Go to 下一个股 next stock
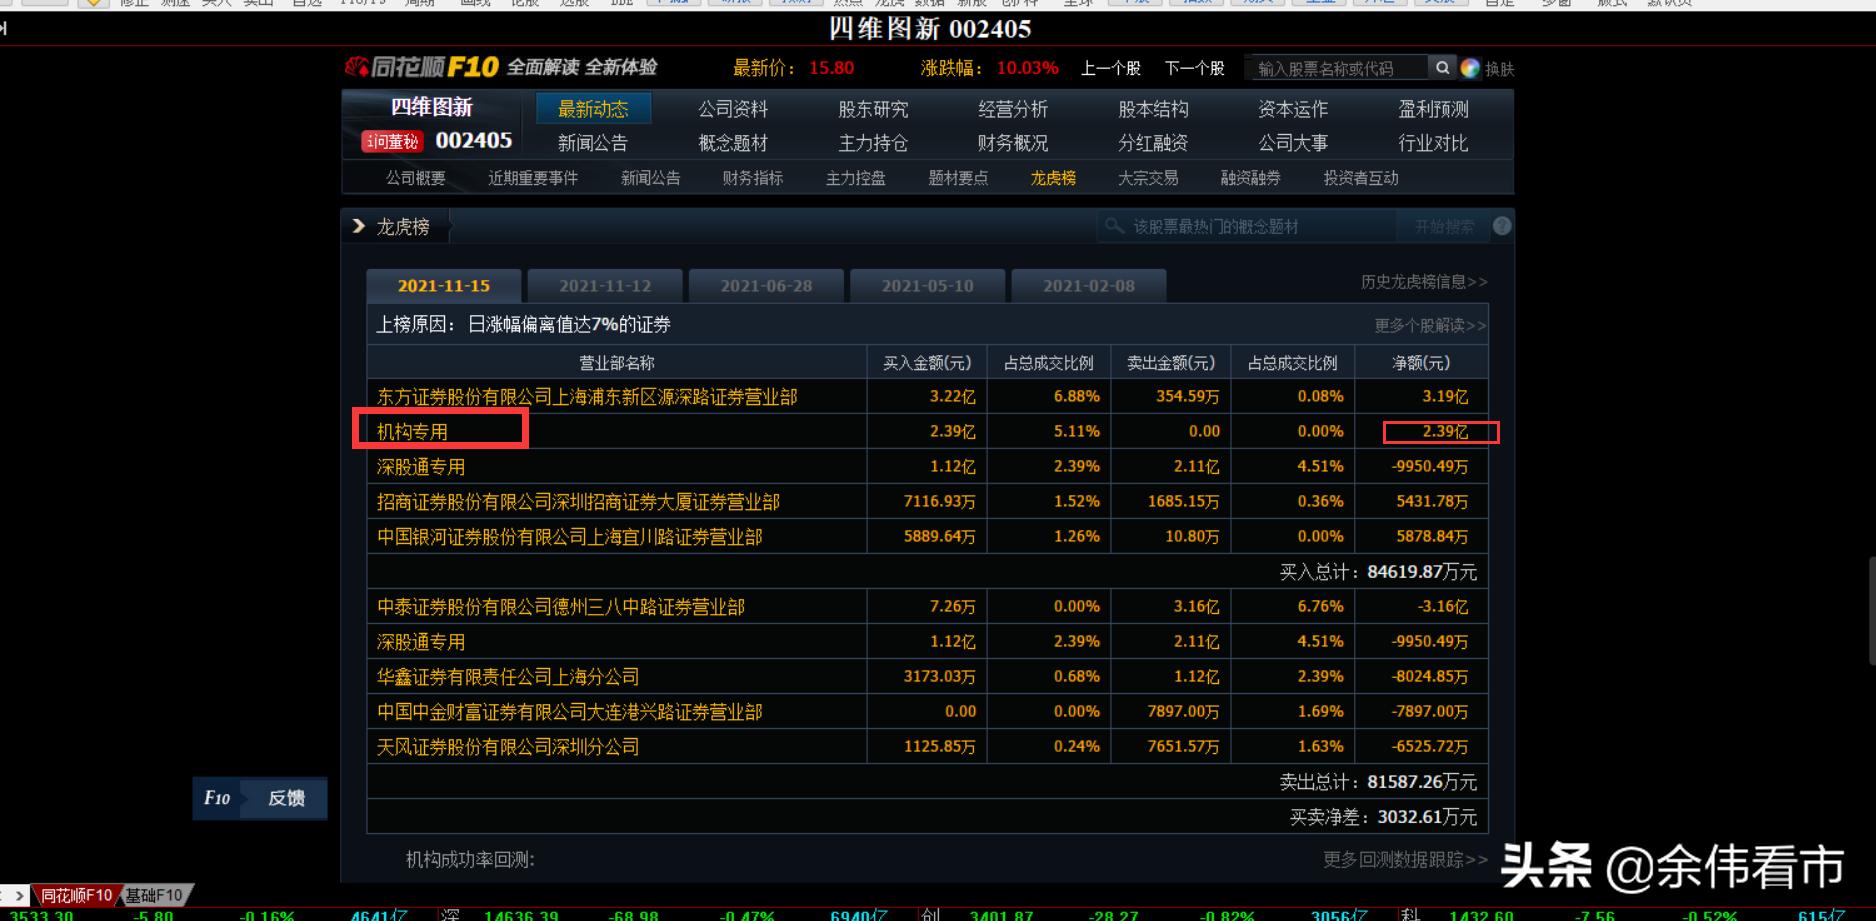This screenshot has height=921, width=1876. [1194, 68]
